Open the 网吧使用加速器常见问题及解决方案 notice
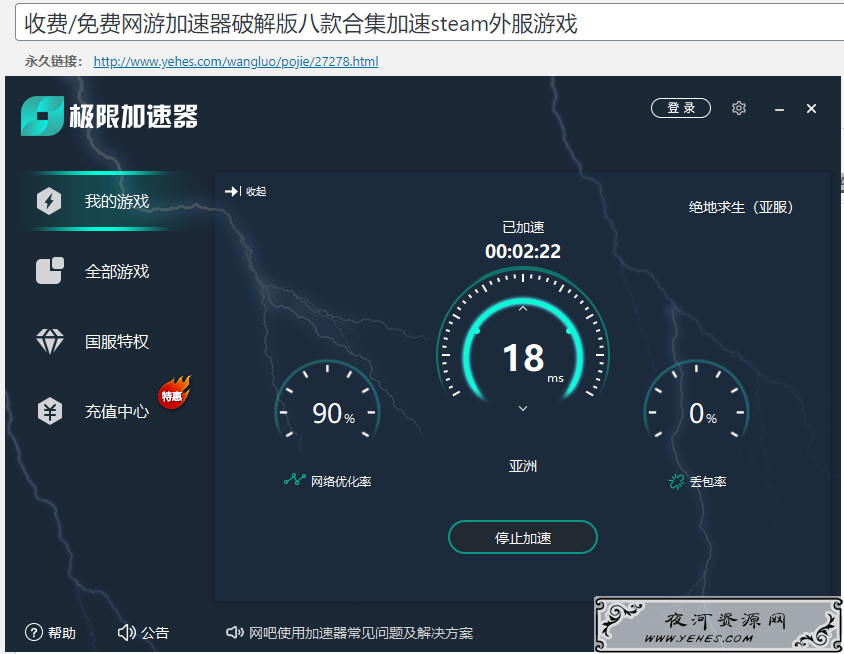Viewport: 844px width, 654px height. click(361, 632)
